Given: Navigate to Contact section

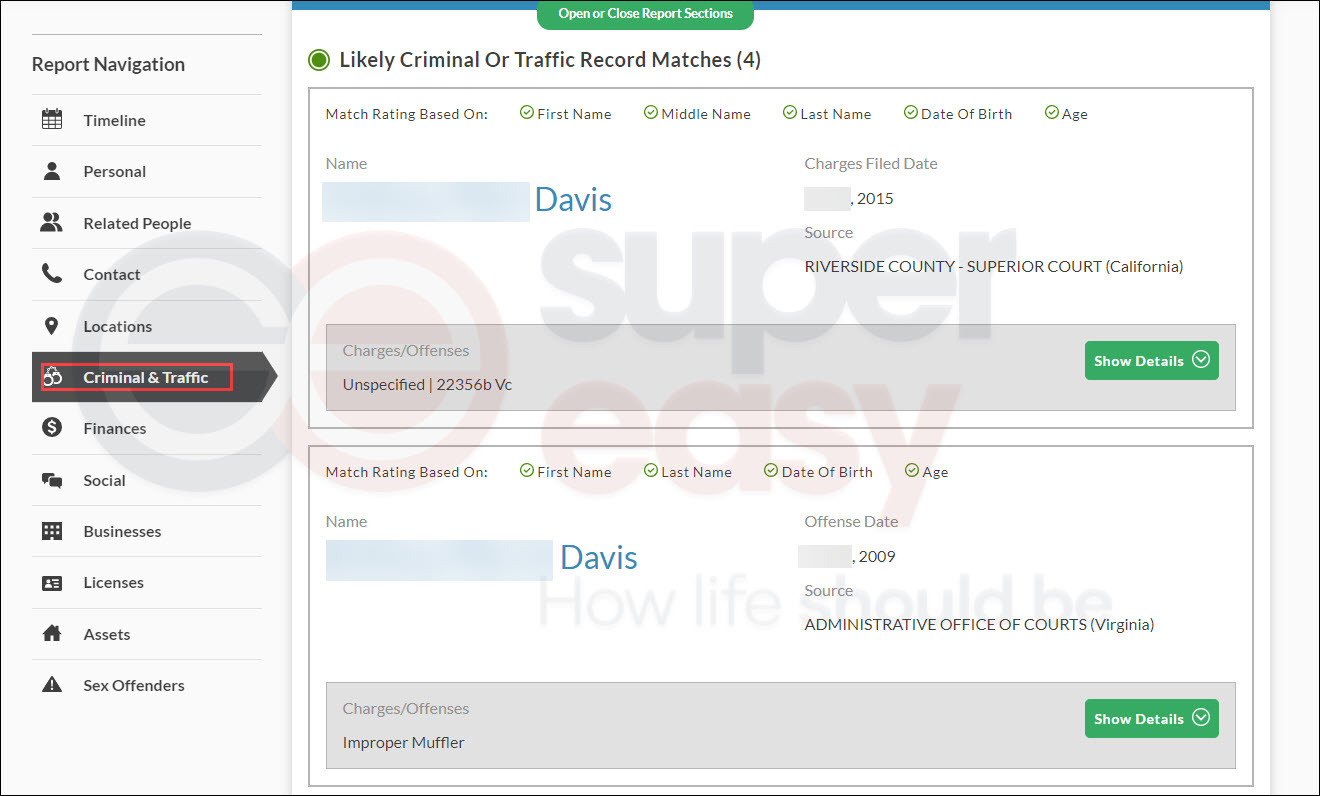Looking at the screenshot, I should pos(146,274).
